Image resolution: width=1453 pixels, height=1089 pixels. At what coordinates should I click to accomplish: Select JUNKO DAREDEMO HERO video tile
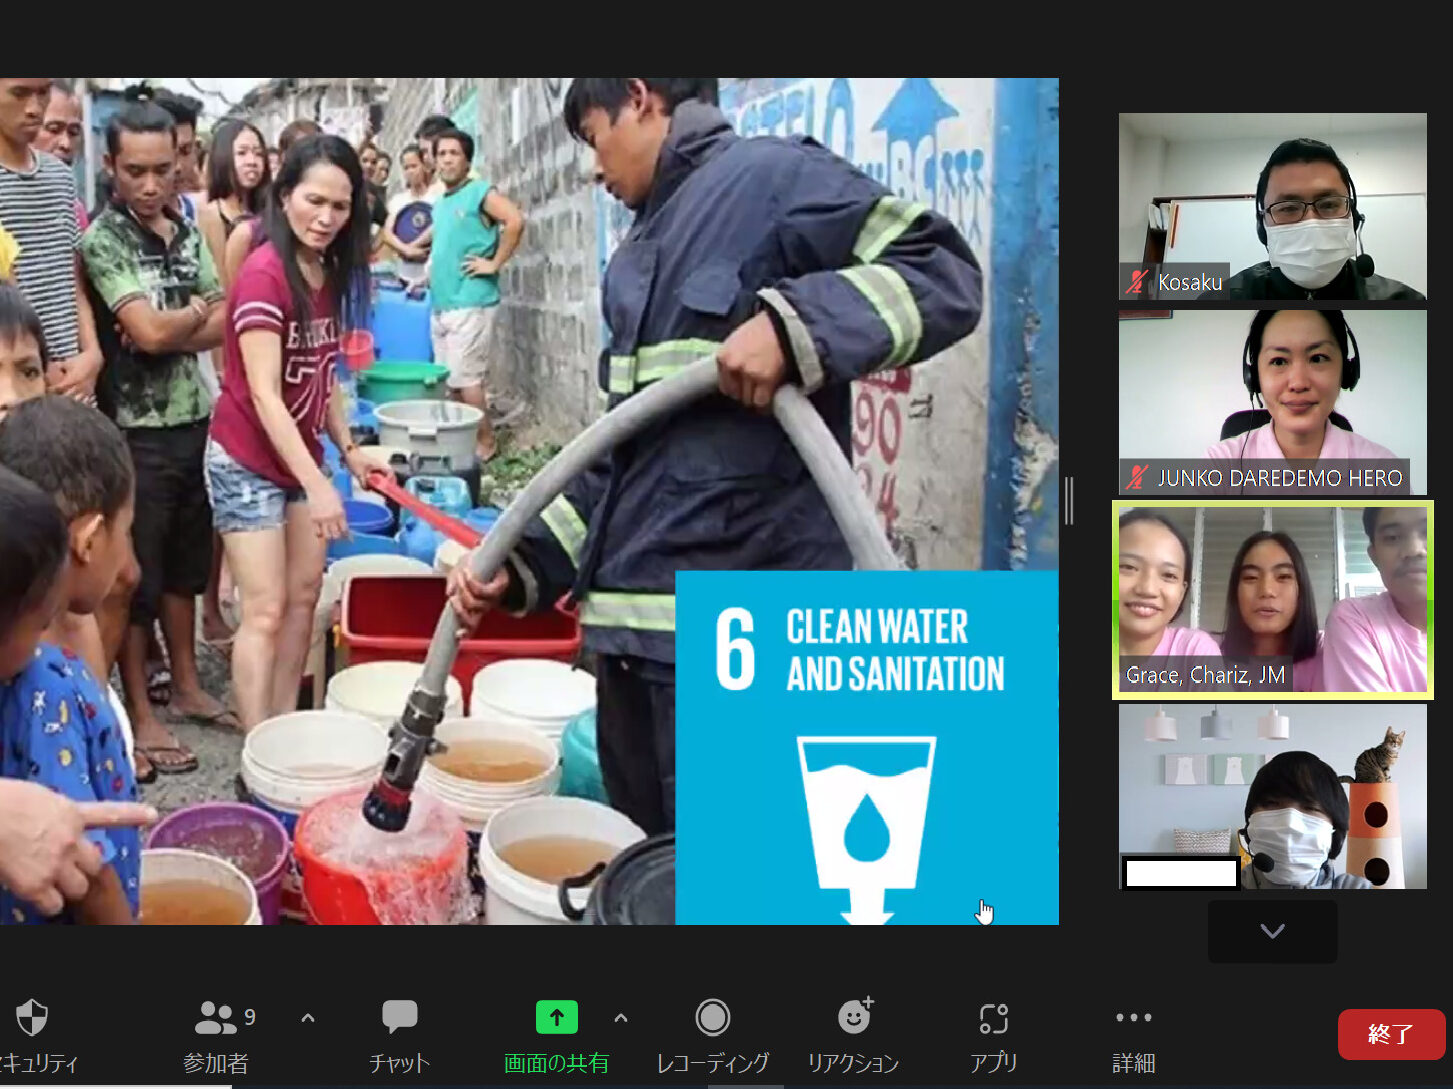pos(1273,402)
